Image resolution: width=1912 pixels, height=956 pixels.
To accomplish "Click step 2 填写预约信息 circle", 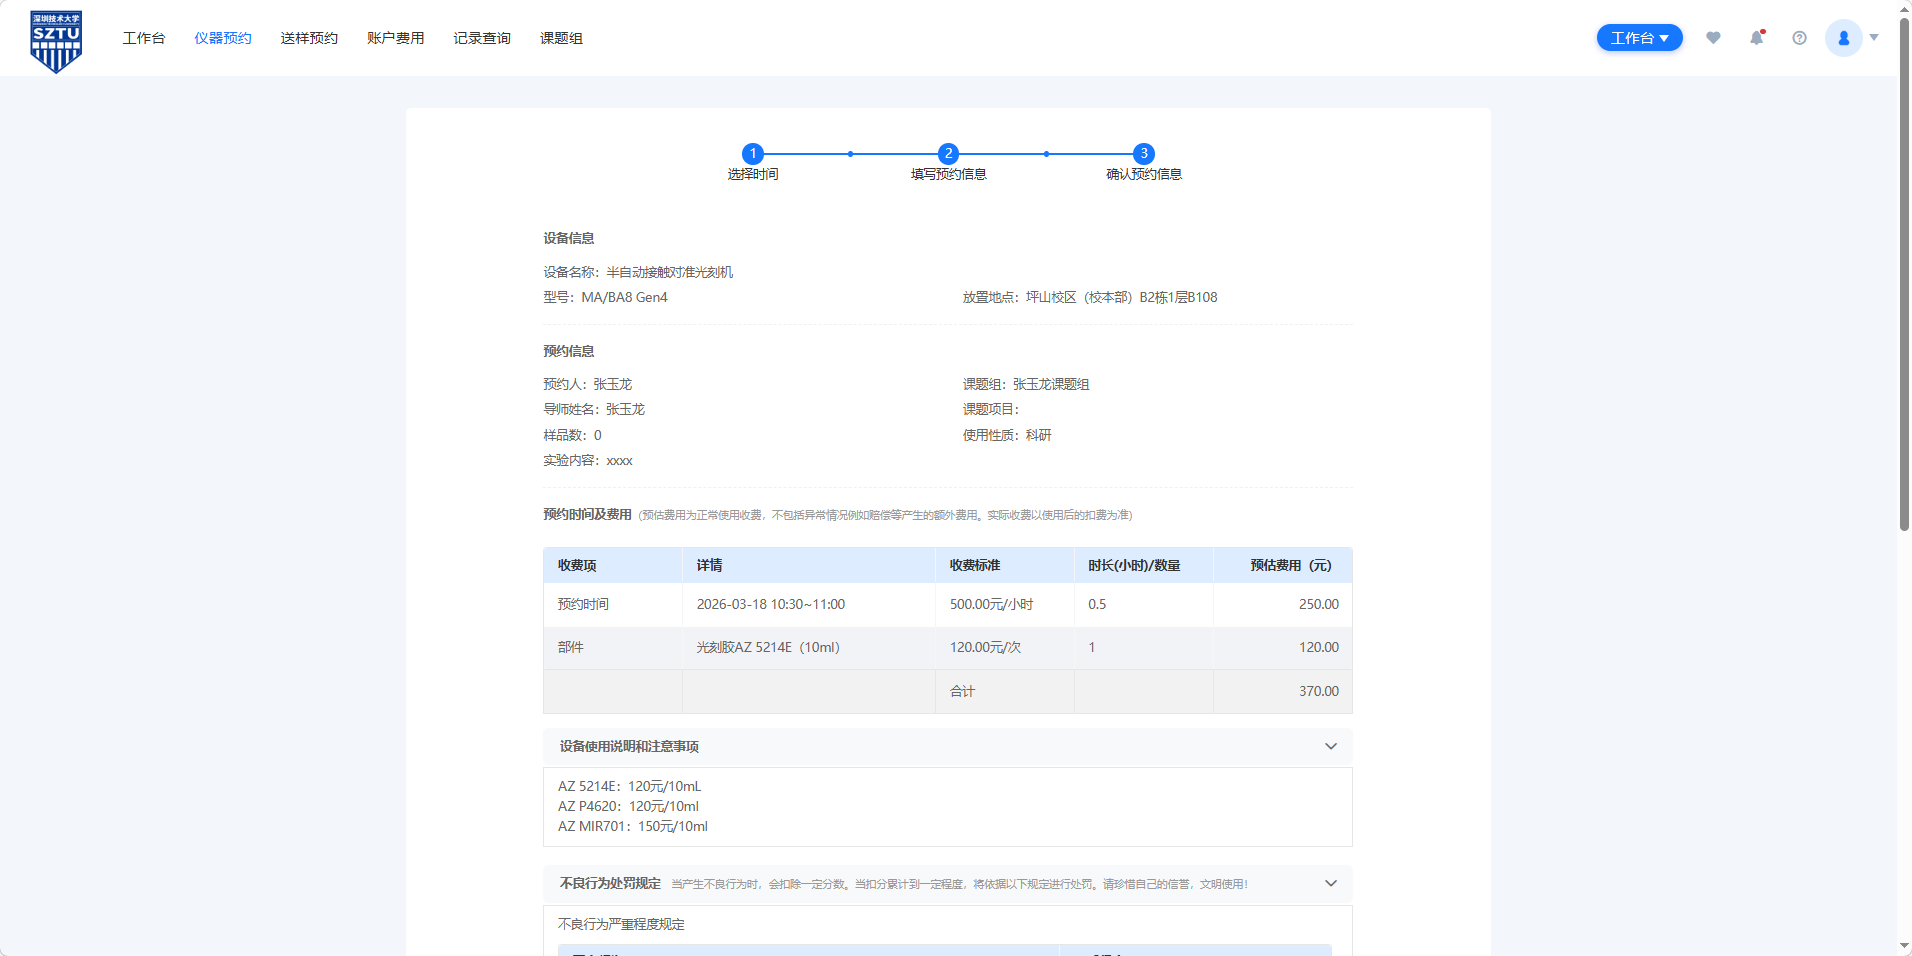I will 948,154.
